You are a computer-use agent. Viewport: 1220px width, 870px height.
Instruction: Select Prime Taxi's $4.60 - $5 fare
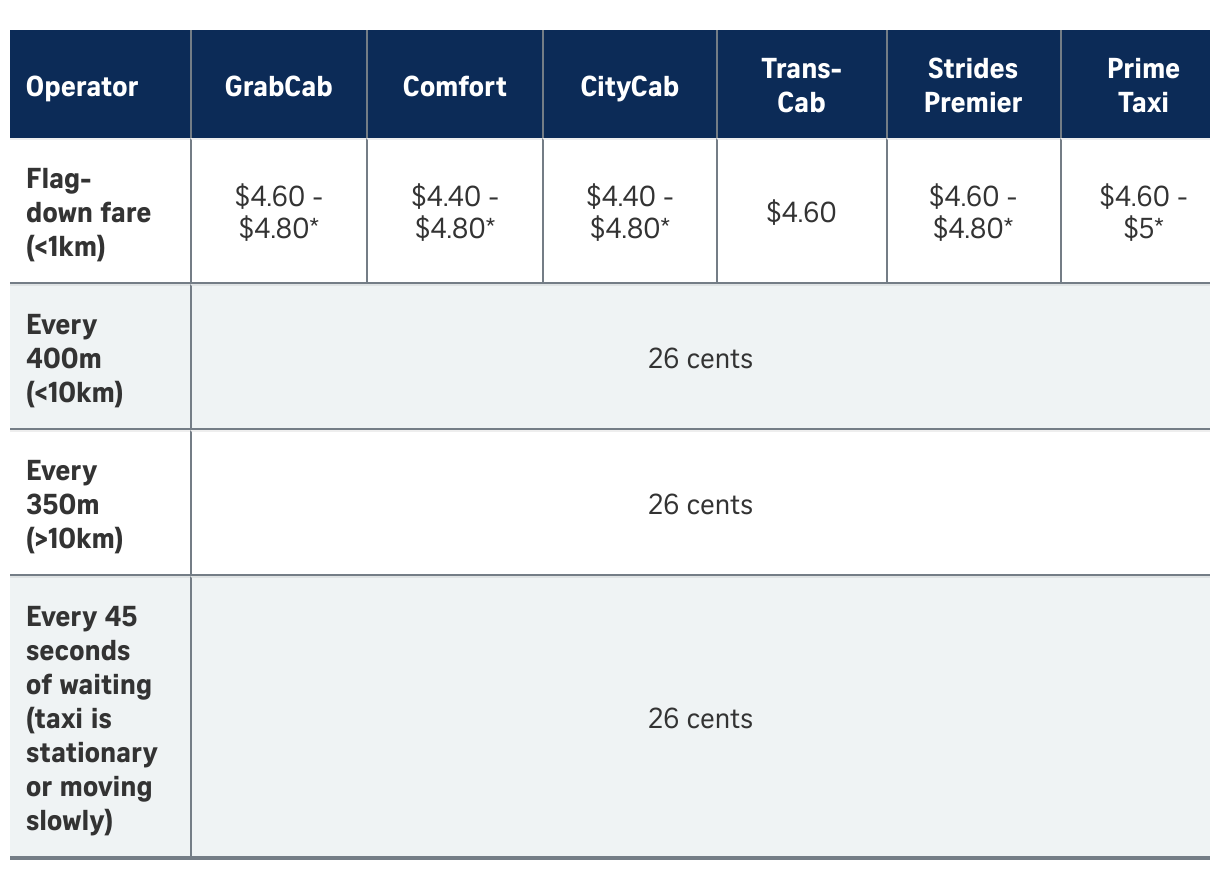(x=1143, y=212)
